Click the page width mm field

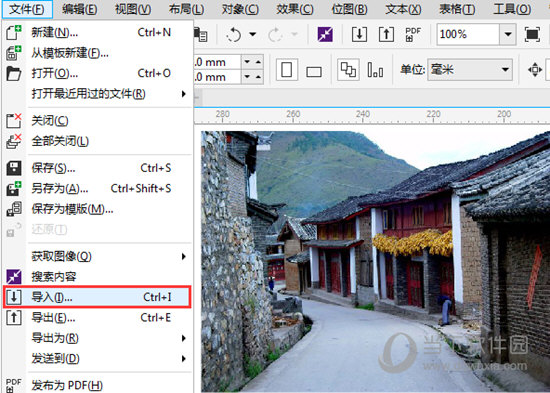[x=217, y=62]
